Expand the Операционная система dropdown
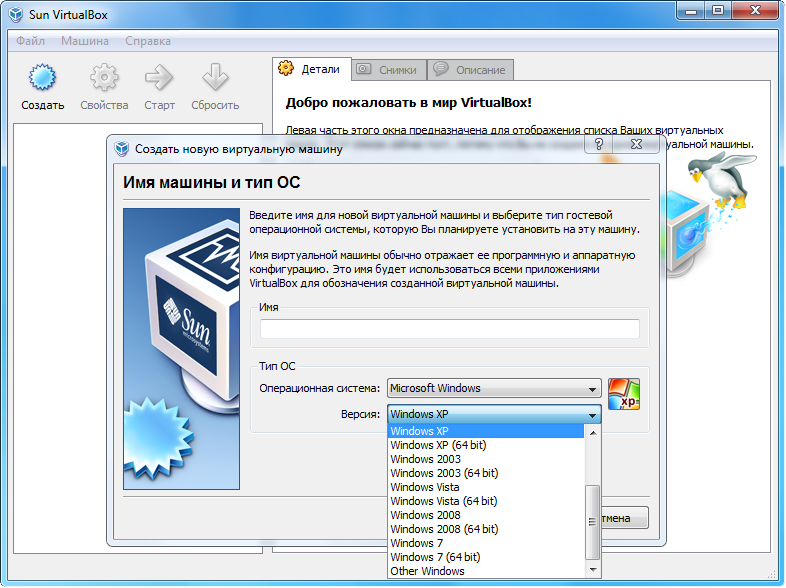This screenshot has height=588, width=786. [494, 388]
